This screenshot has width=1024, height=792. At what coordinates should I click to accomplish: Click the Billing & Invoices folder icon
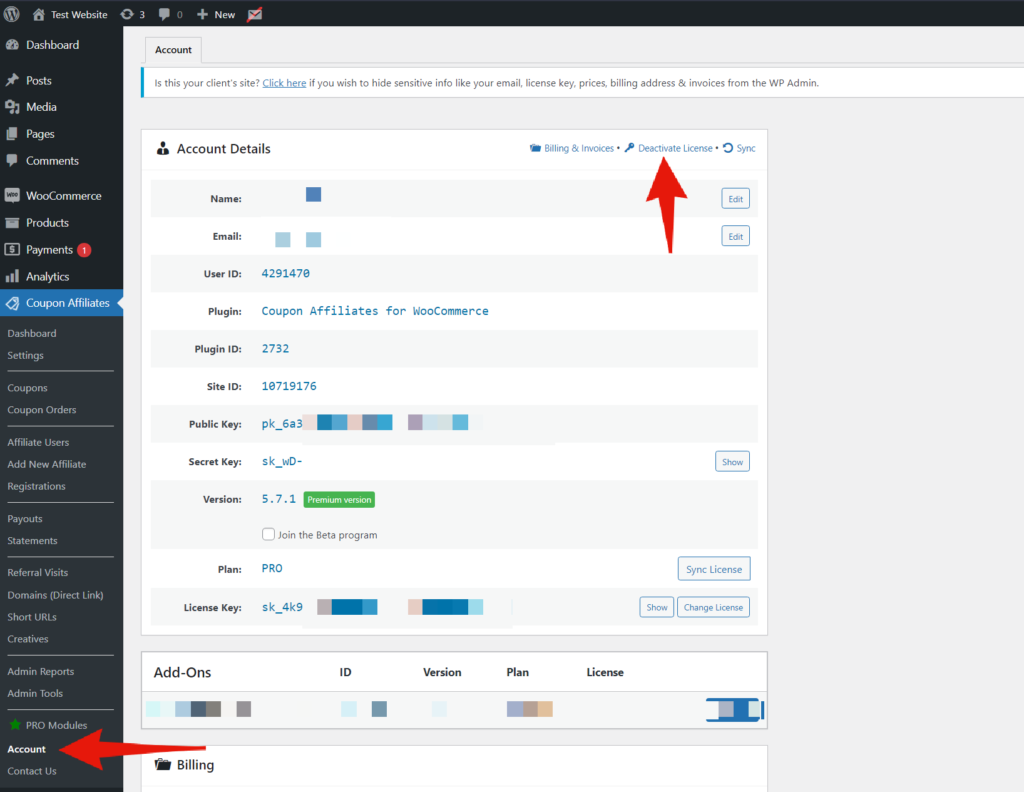(x=536, y=148)
